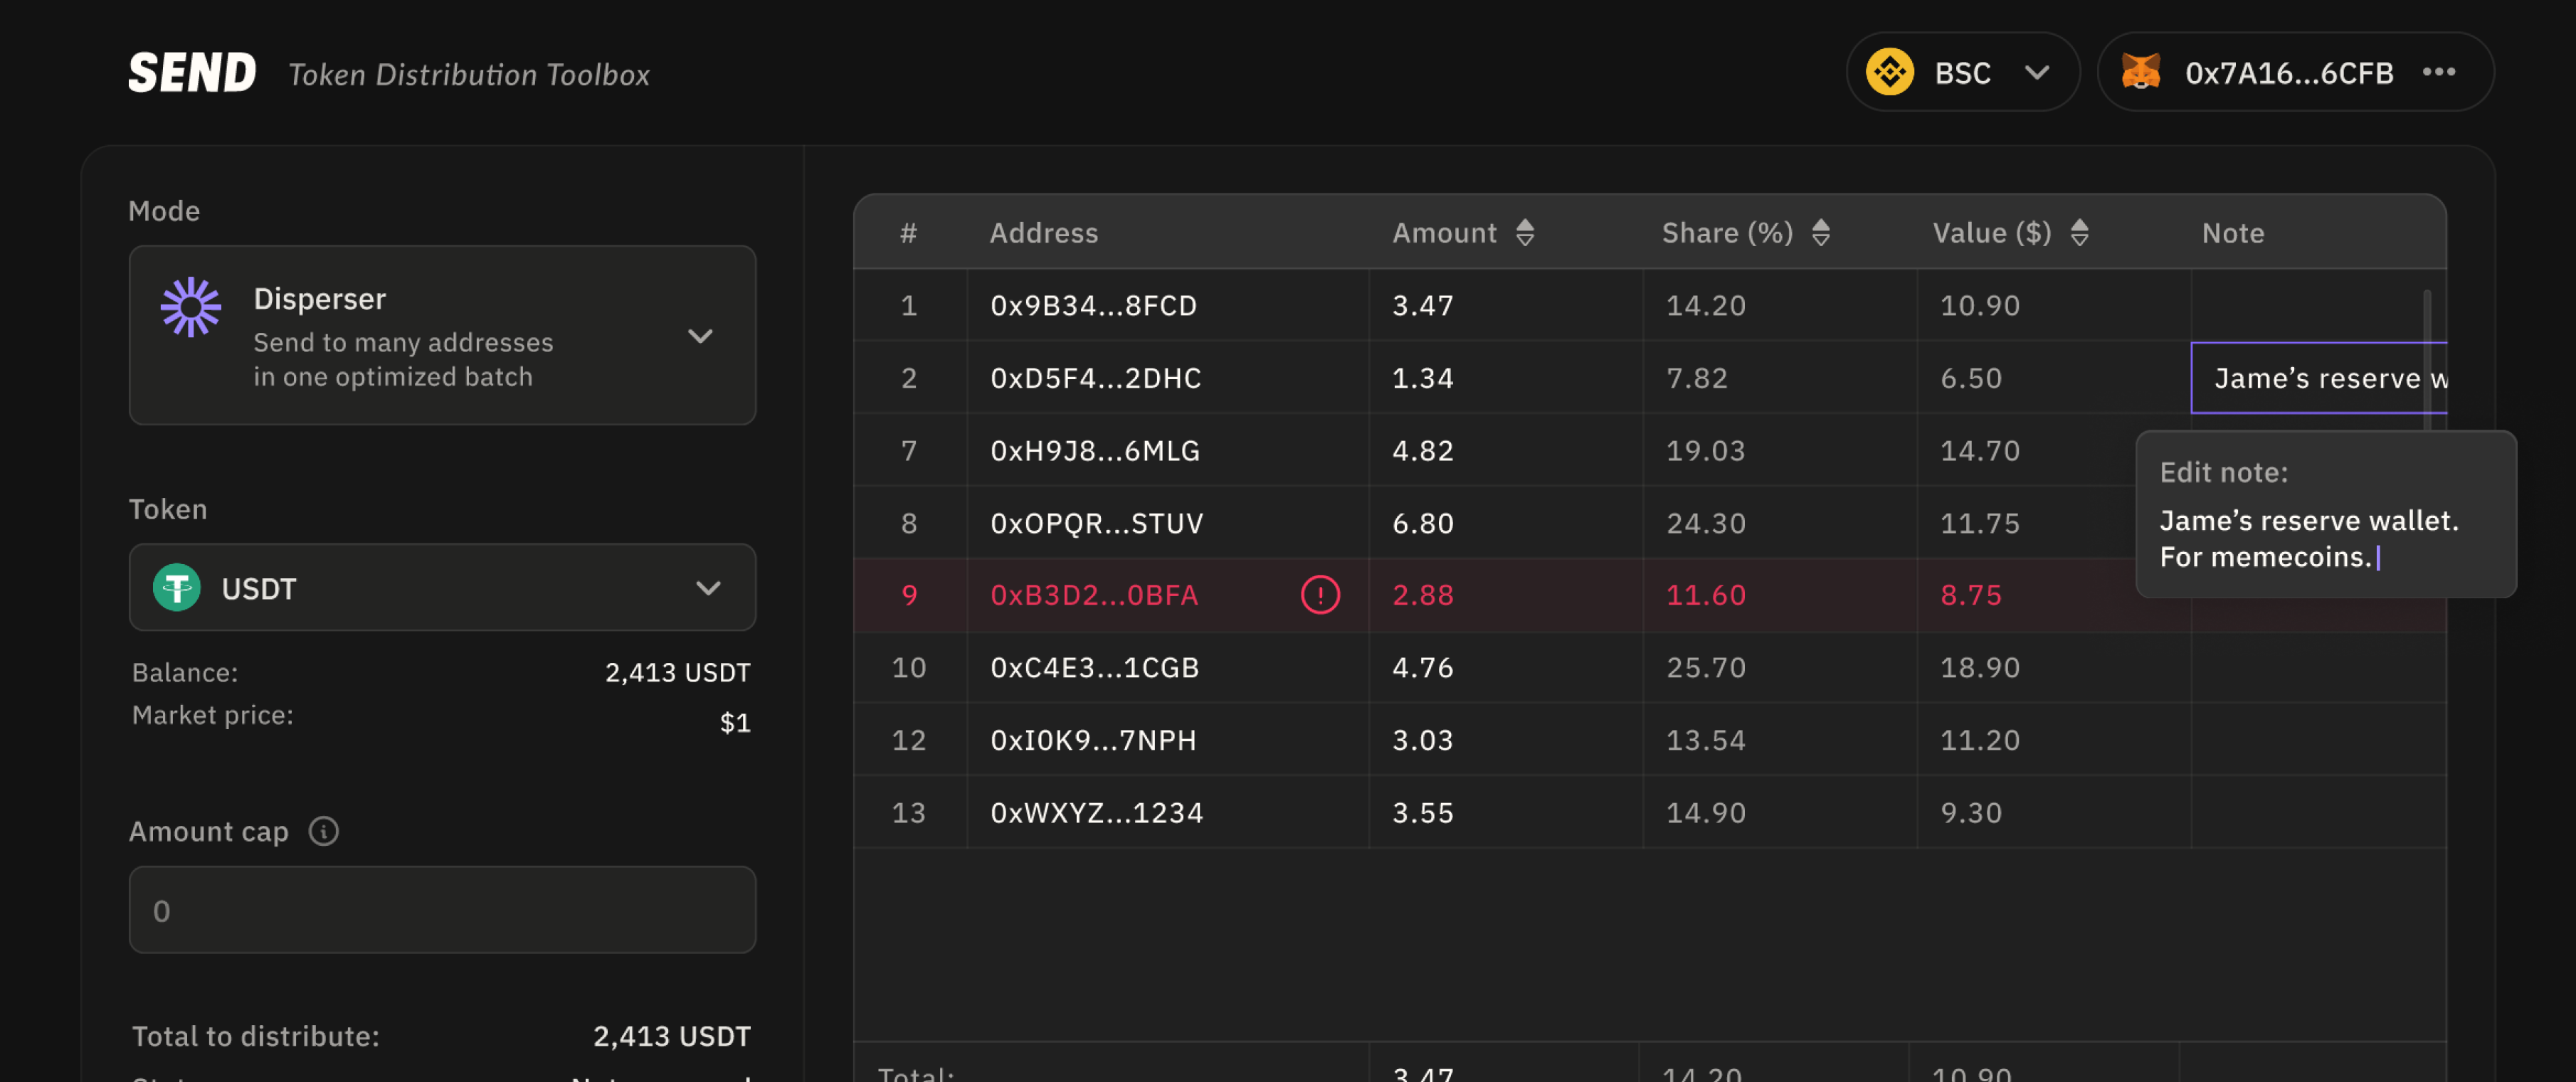2576x1082 pixels.
Task: Expand the Disperser mode dropdown
Action: click(700, 336)
